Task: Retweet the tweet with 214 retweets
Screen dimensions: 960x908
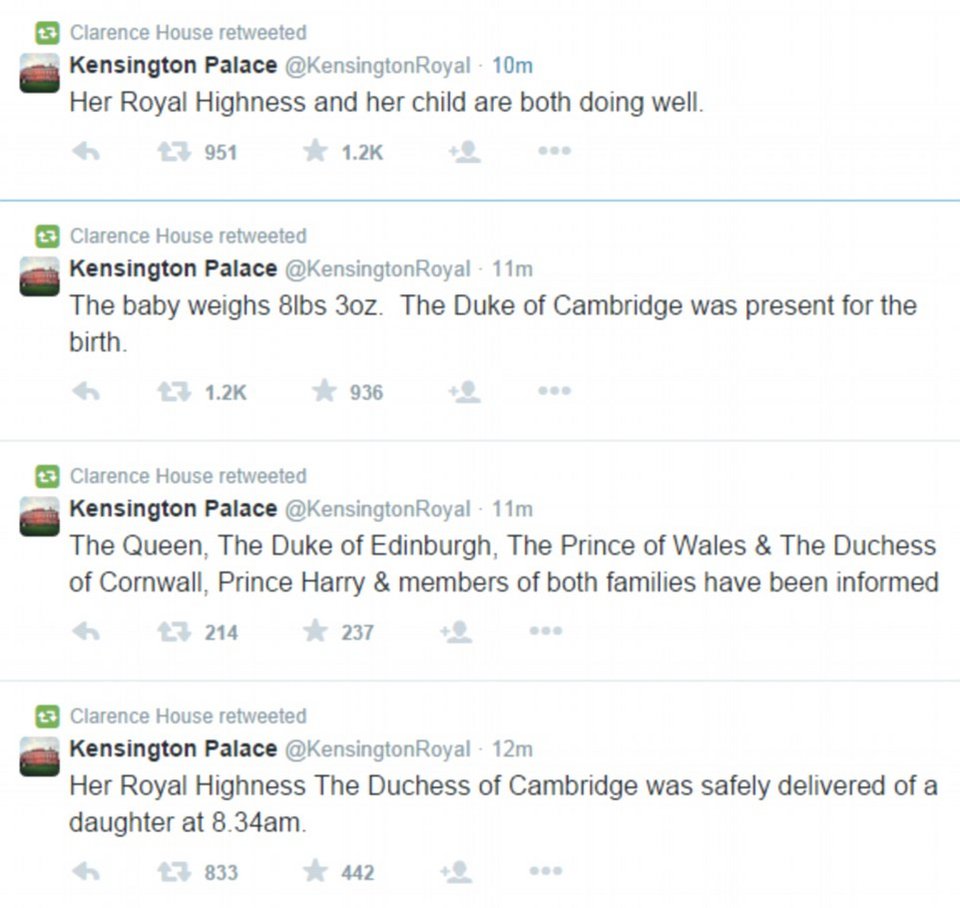Action: tap(173, 631)
